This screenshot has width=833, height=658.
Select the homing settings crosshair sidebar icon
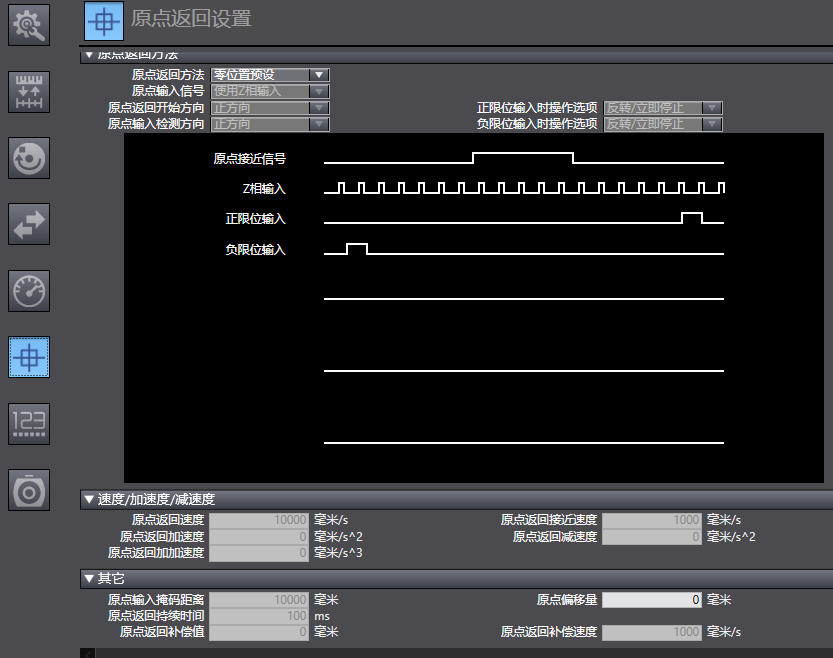pos(29,356)
